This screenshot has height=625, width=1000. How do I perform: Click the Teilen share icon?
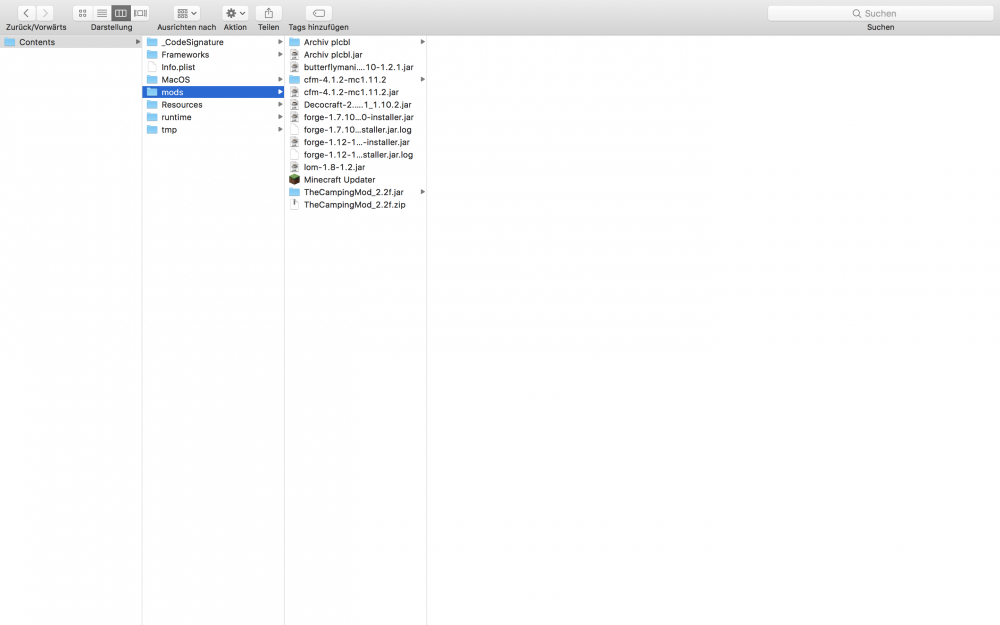(x=268, y=13)
